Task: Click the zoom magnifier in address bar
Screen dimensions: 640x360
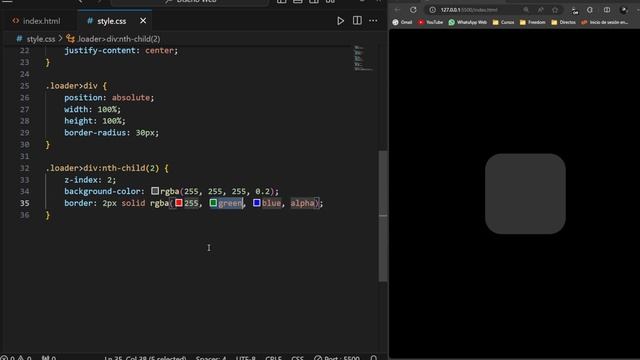Action: click(526, 10)
